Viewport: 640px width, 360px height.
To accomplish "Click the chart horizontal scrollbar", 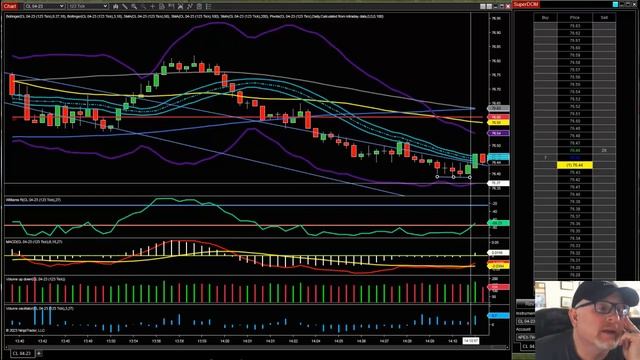I will [x=255, y=347].
